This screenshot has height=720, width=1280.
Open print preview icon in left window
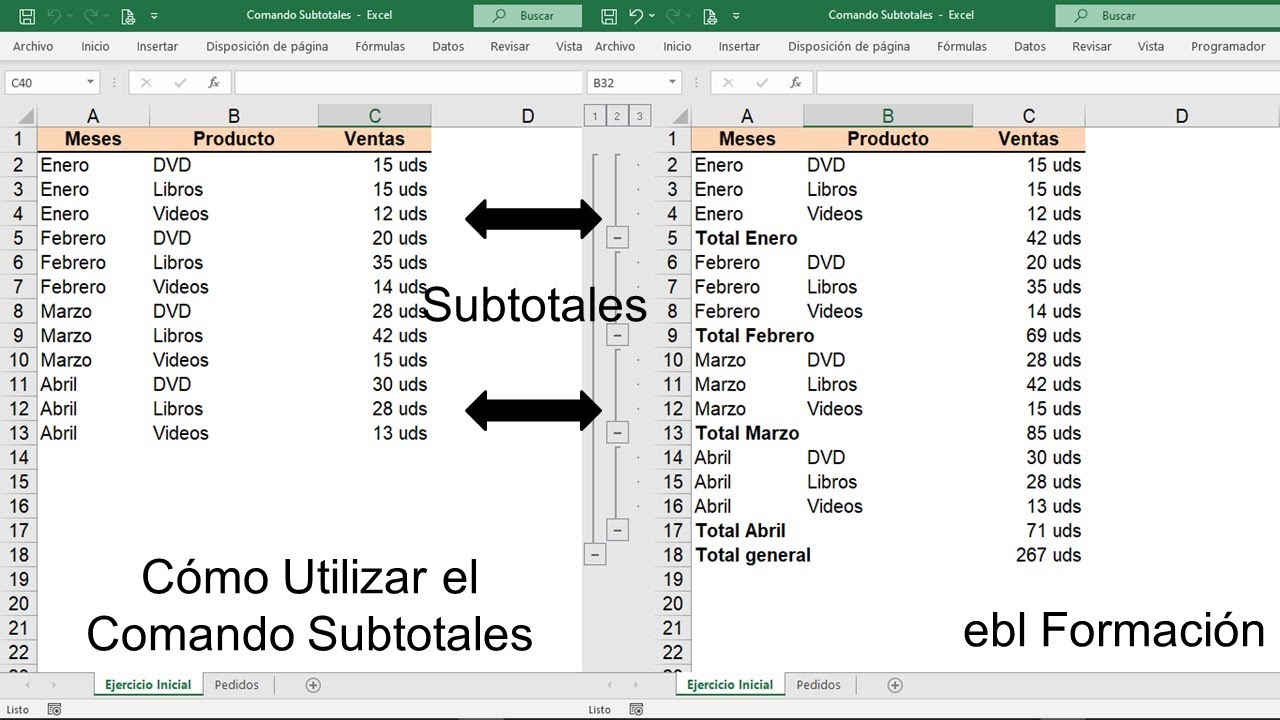click(128, 16)
